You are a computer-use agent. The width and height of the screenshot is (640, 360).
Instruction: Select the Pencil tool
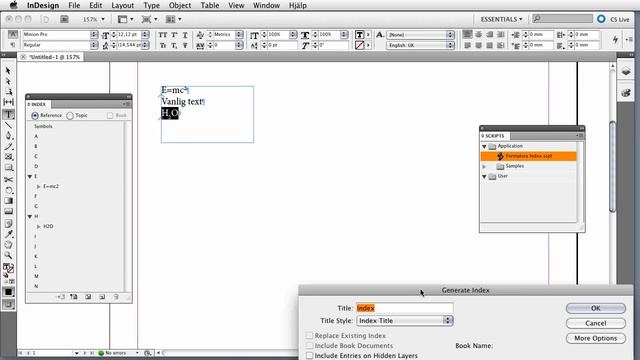[8, 146]
